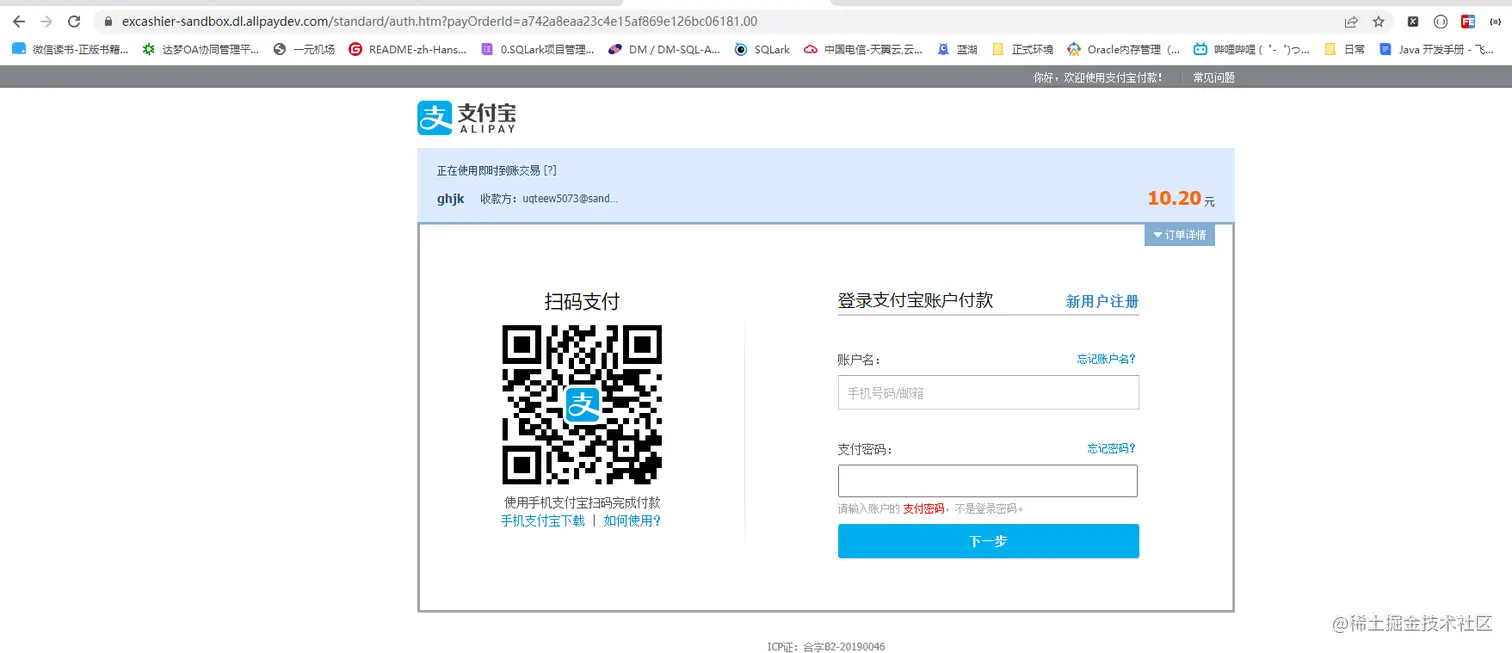1512x653 pixels.
Task: Open the 蓝湖 bookmark
Action: tap(958, 49)
